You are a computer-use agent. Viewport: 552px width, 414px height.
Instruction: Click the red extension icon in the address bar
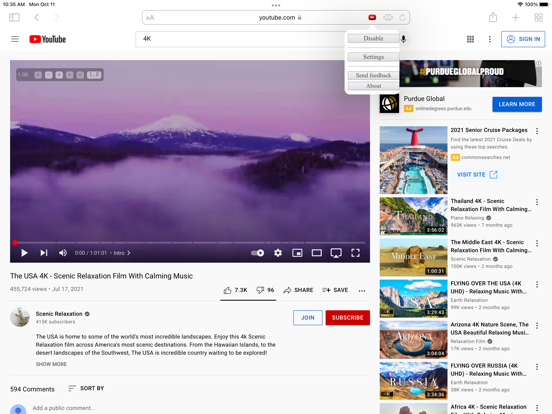(372, 17)
